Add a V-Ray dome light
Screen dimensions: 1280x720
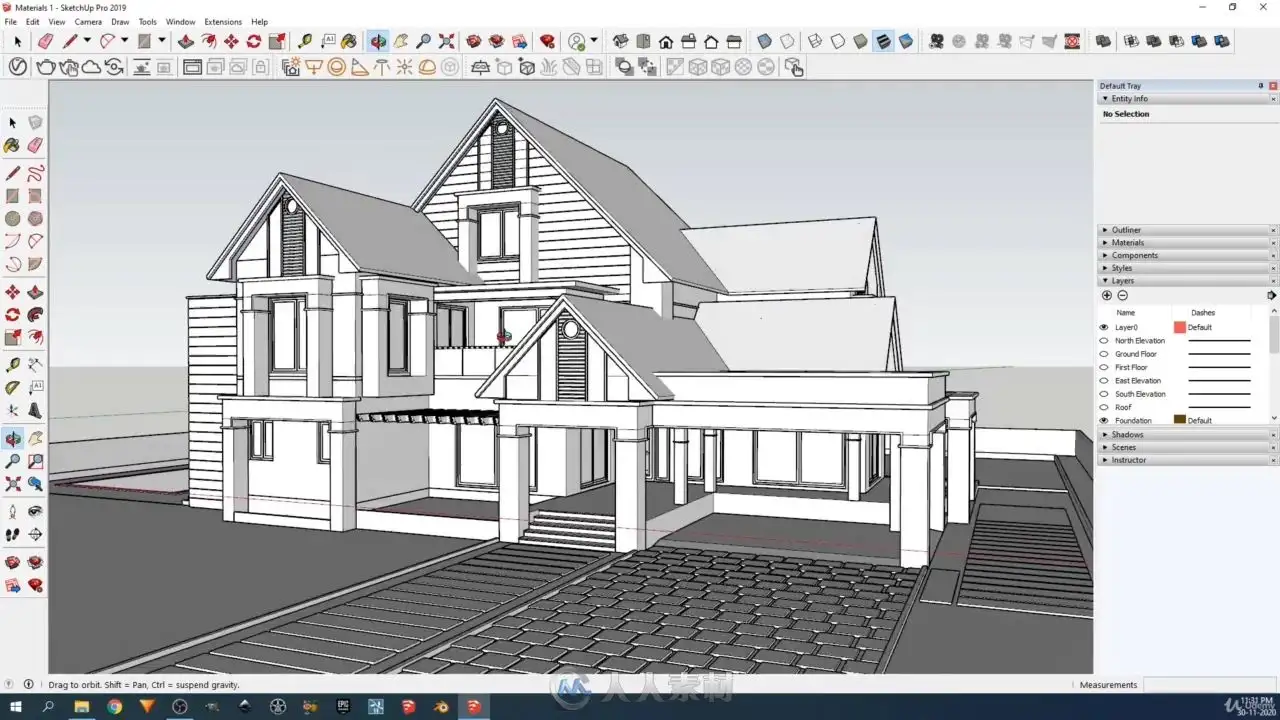coord(427,67)
